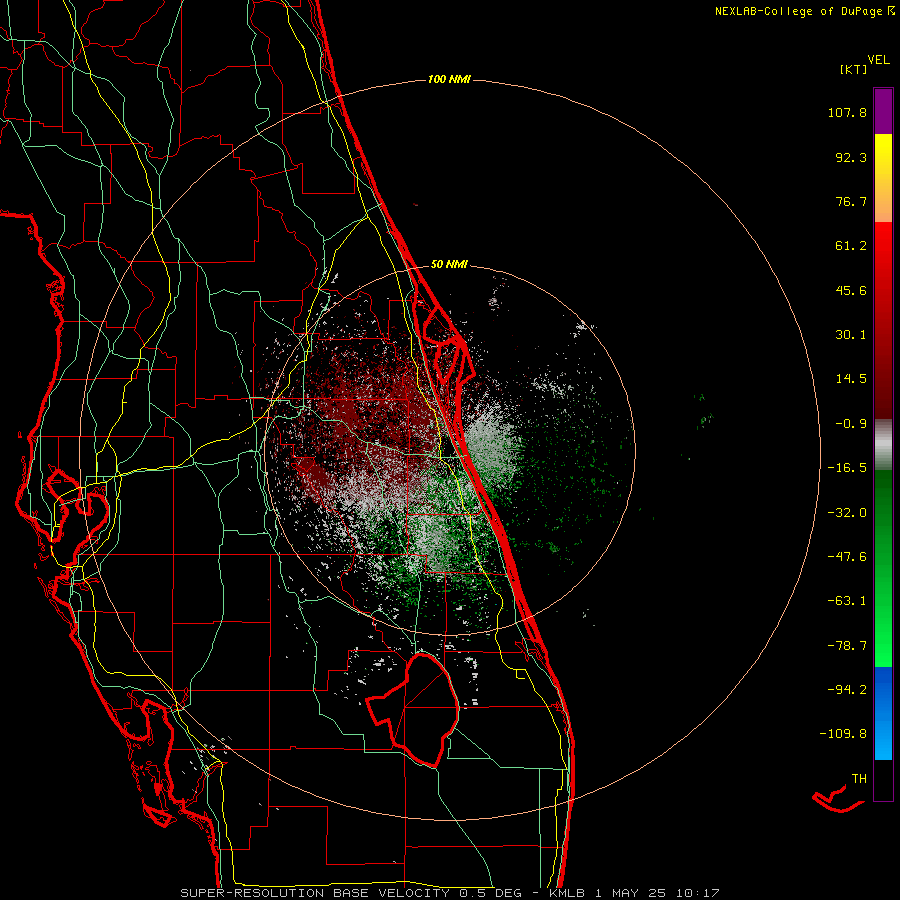Click the -63.1 velocity scale value
The height and width of the screenshot is (900, 900).
(x=847, y=601)
